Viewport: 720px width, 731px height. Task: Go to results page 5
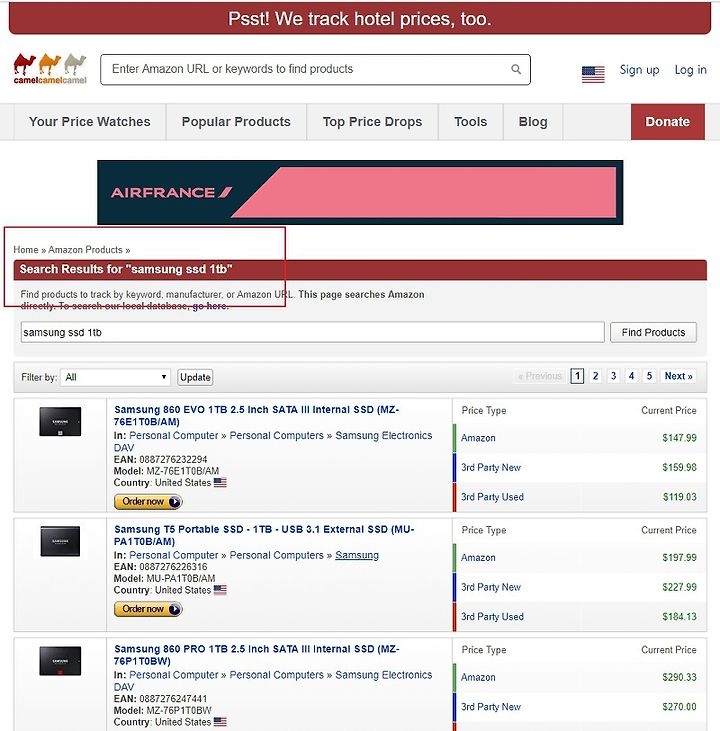point(649,376)
